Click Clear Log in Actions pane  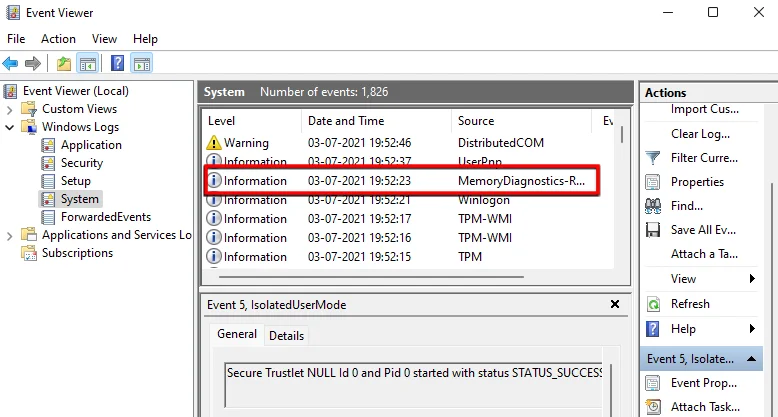pyautogui.click(x=698, y=134)
